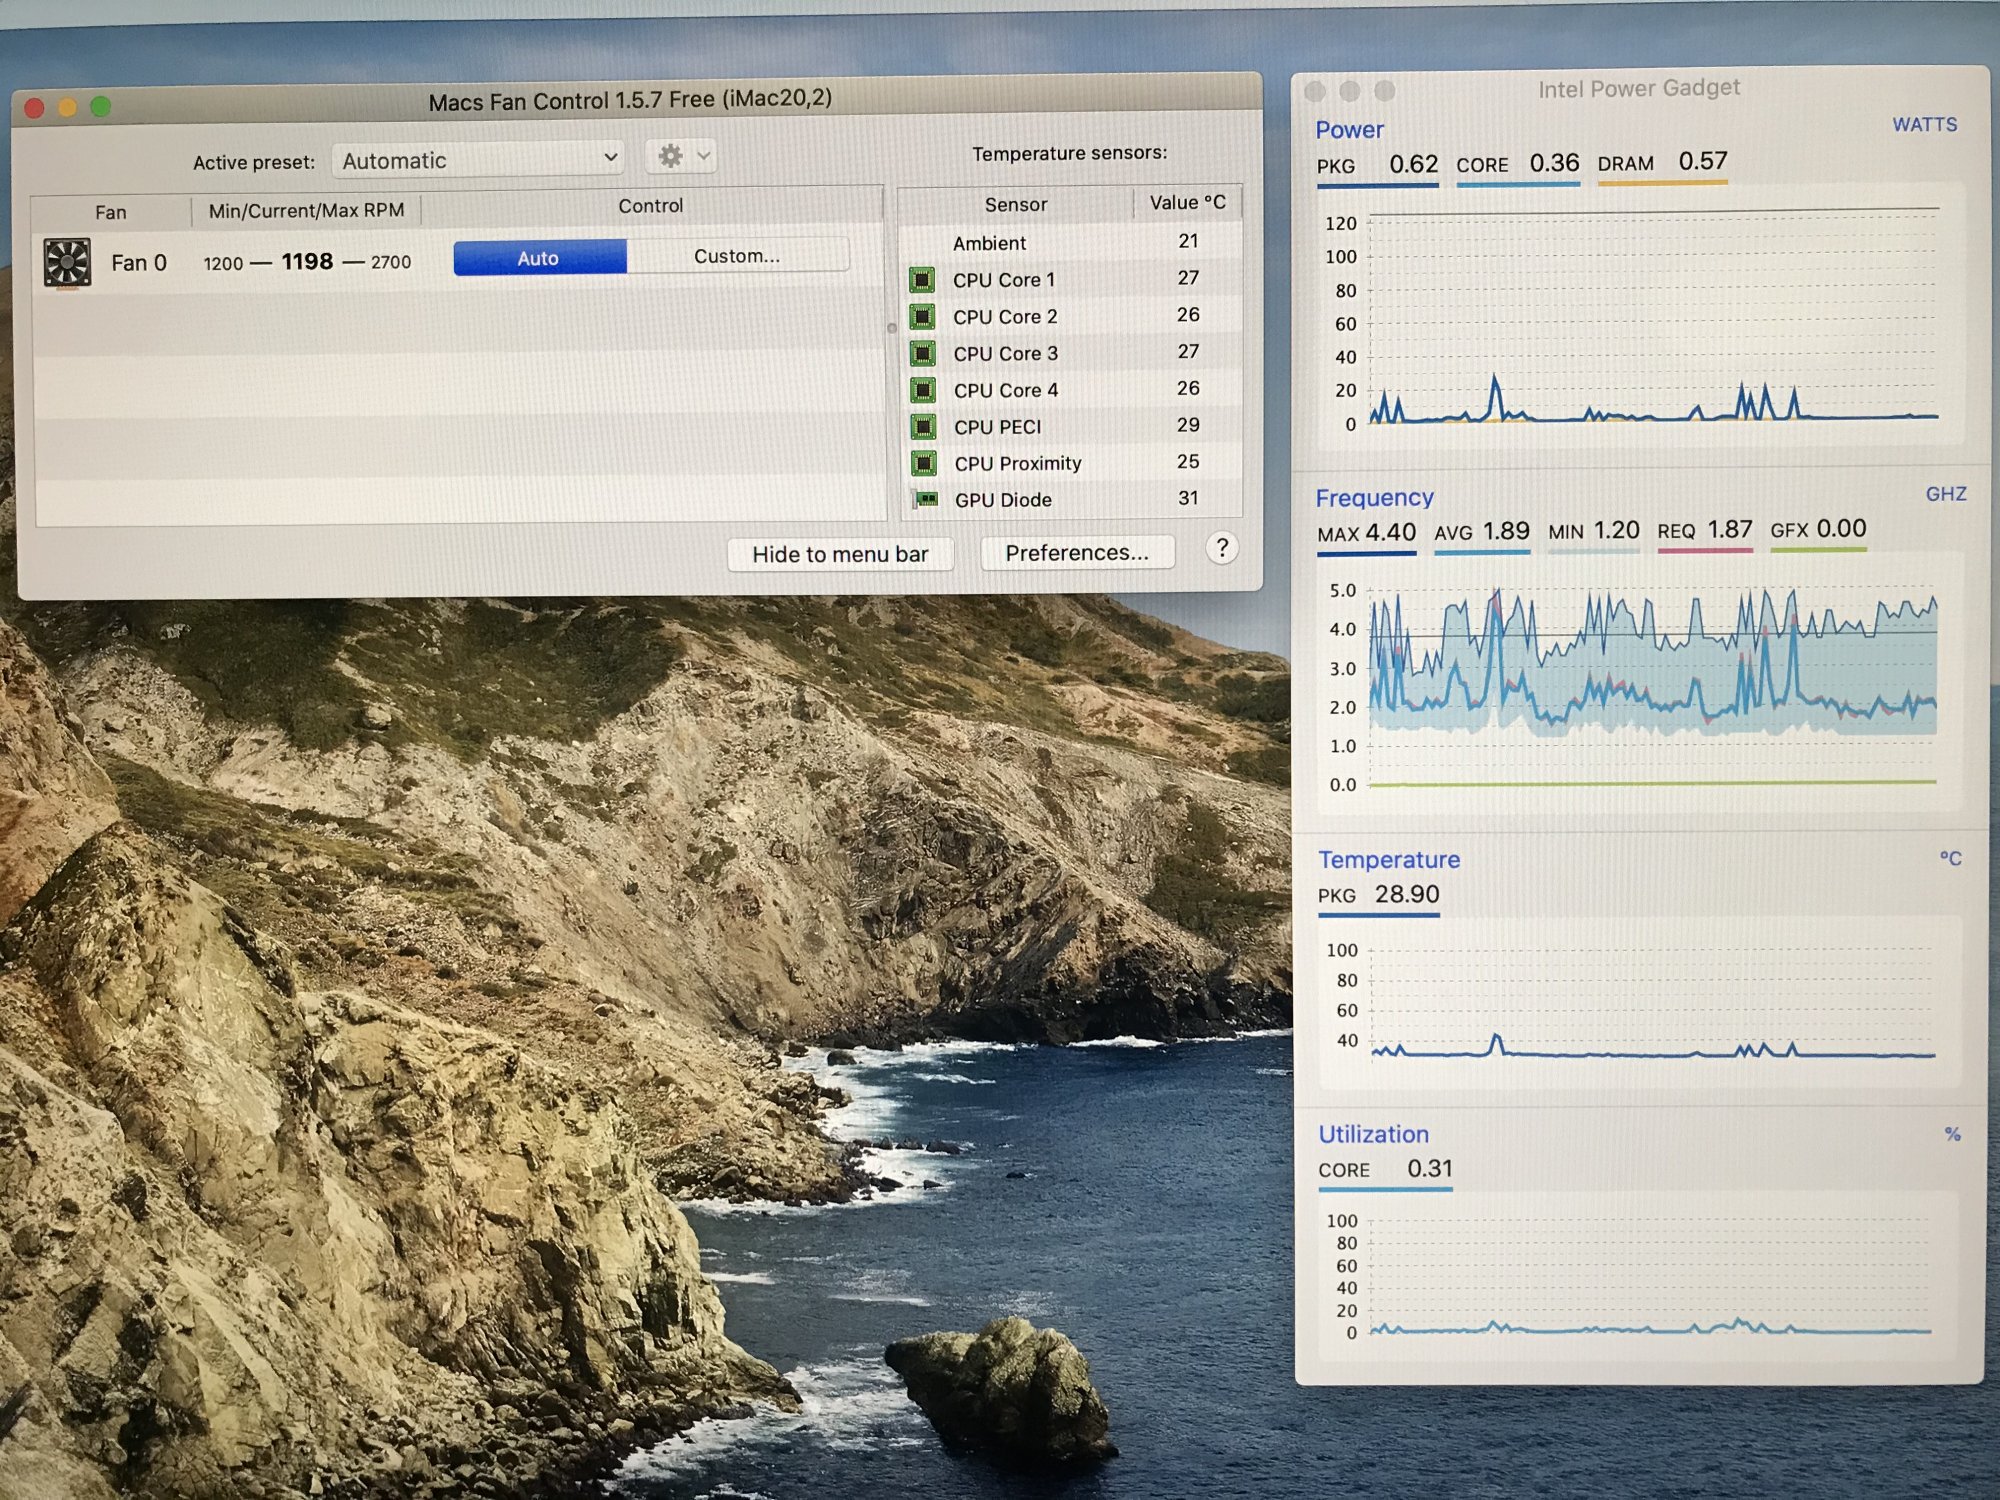Image resolution: width=2000 pixels, height=1500 pixels.
Task: Open help with the question mark button
Action: 1221,549
